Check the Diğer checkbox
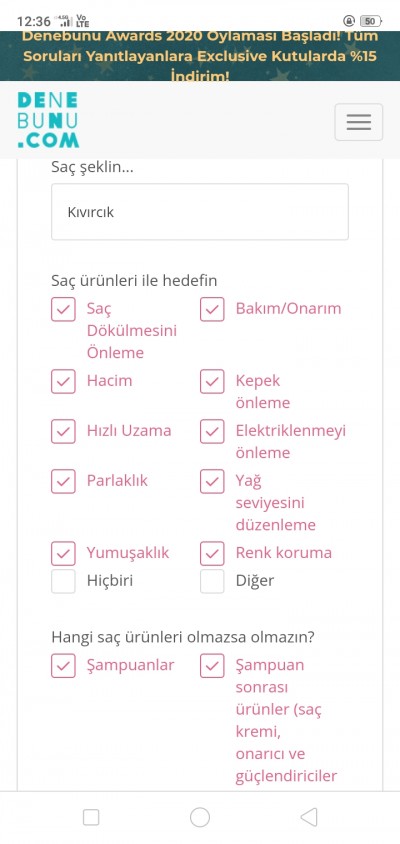The image size is (400, 844). click(x=212, y=581)
